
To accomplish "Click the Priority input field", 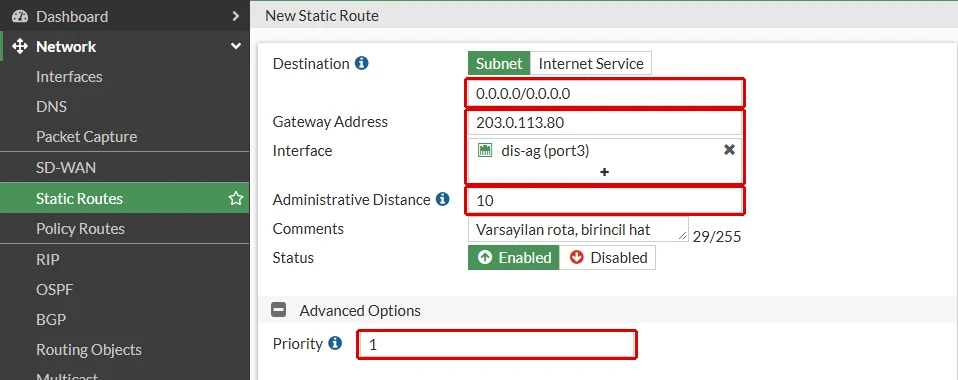I will [497, 345].
